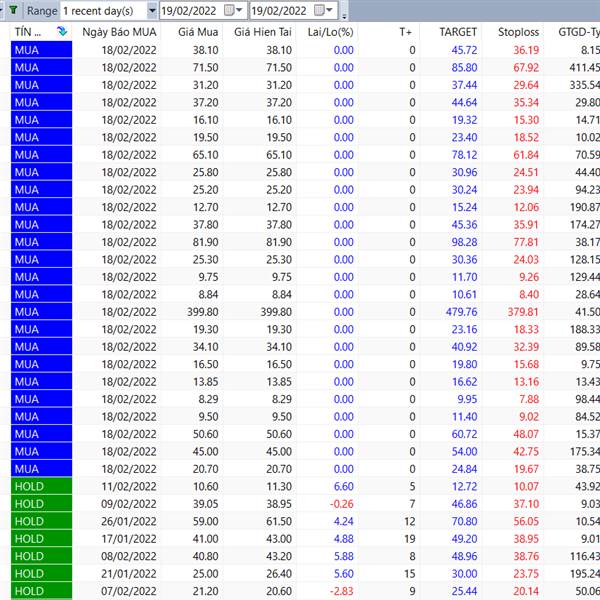This screenshot has height=600, width=600.
Task: Click Lai/Lo value 4.24
Action: [x=344, y=521]
